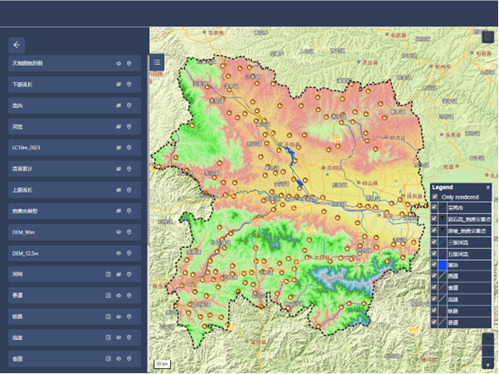This screenshot has width=499, height=374.
Task: Zoom in with the plus button
Action: tap(488, 339)
